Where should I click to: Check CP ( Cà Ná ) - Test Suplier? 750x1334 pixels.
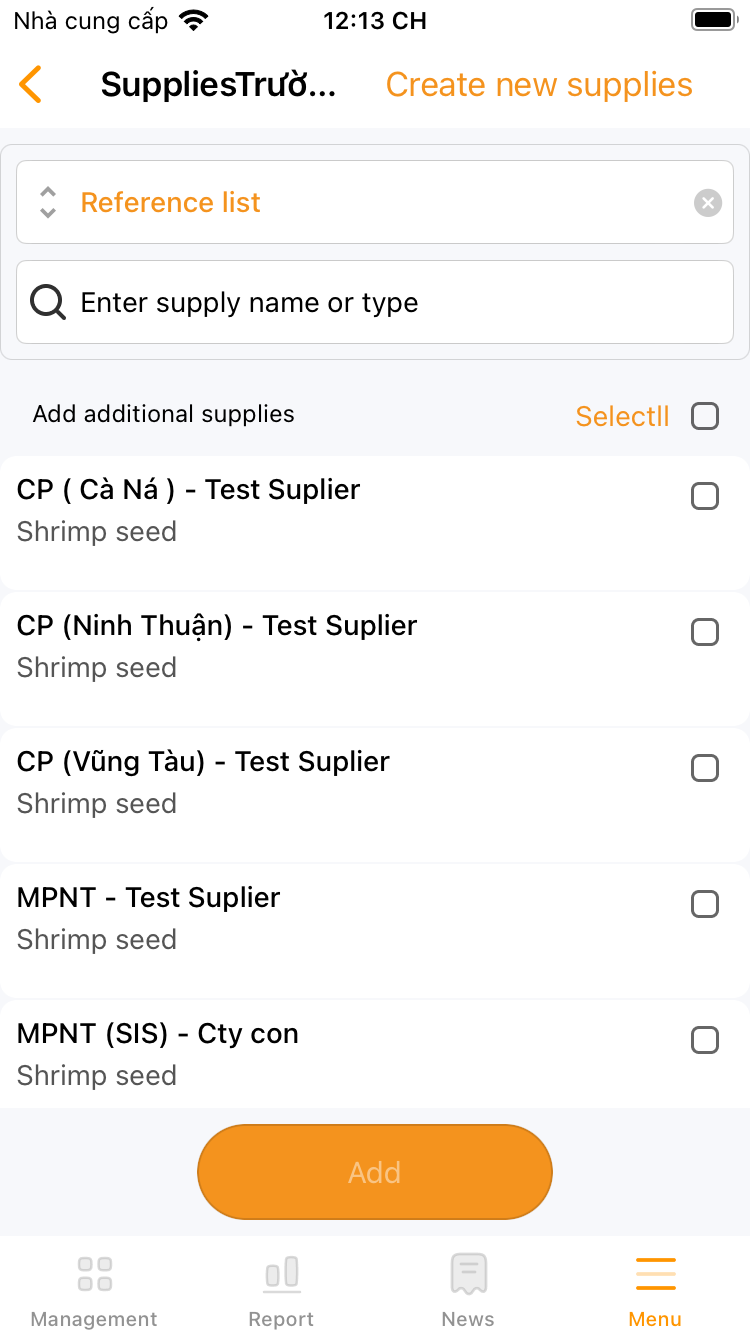point(705,496)
